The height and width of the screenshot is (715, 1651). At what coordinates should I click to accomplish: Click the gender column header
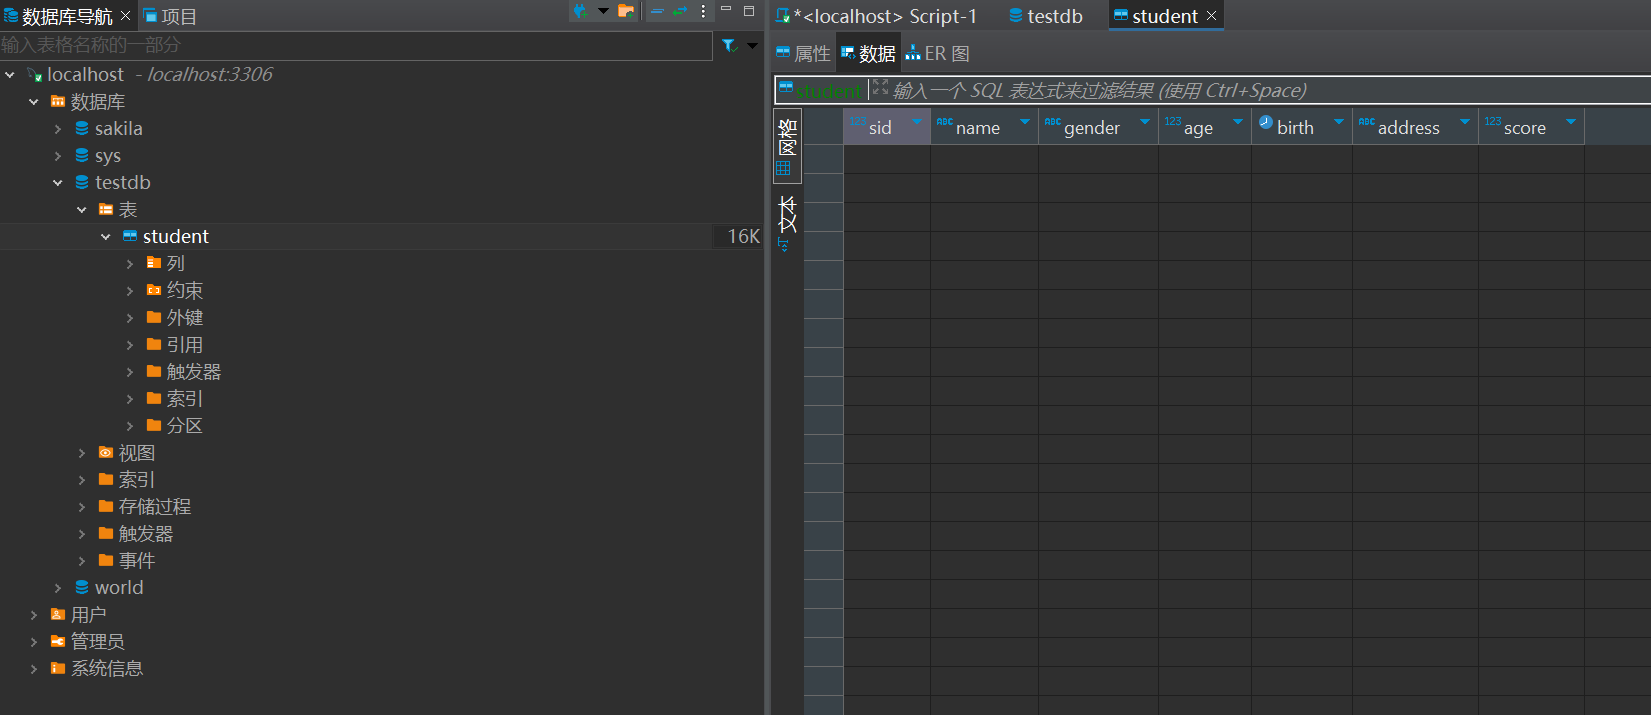(x=1098, y=127)
